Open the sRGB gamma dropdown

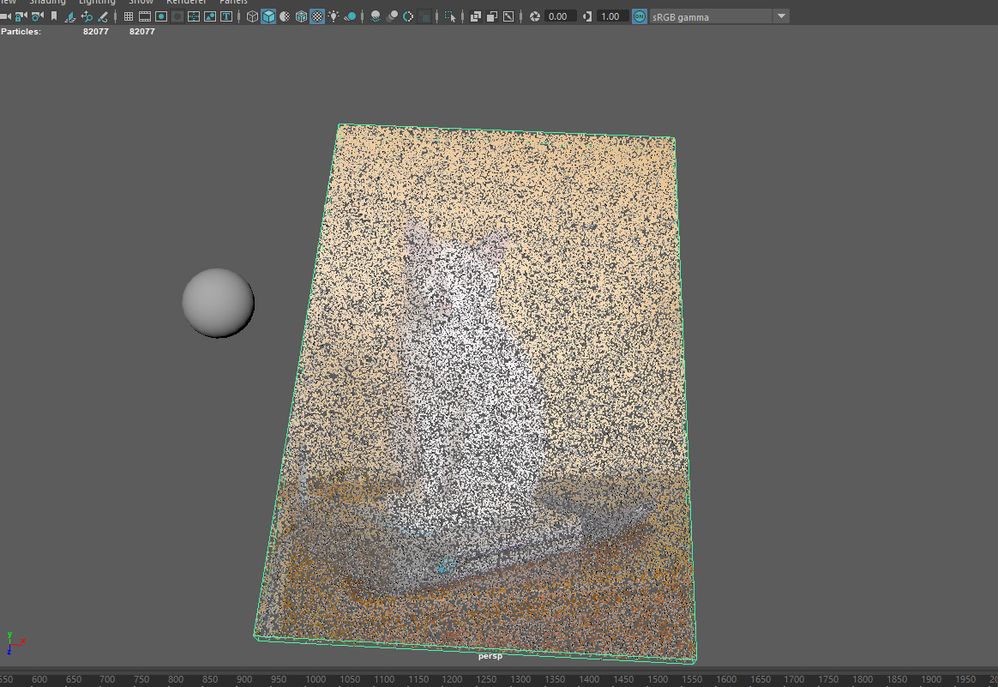(x=782, y=16)
